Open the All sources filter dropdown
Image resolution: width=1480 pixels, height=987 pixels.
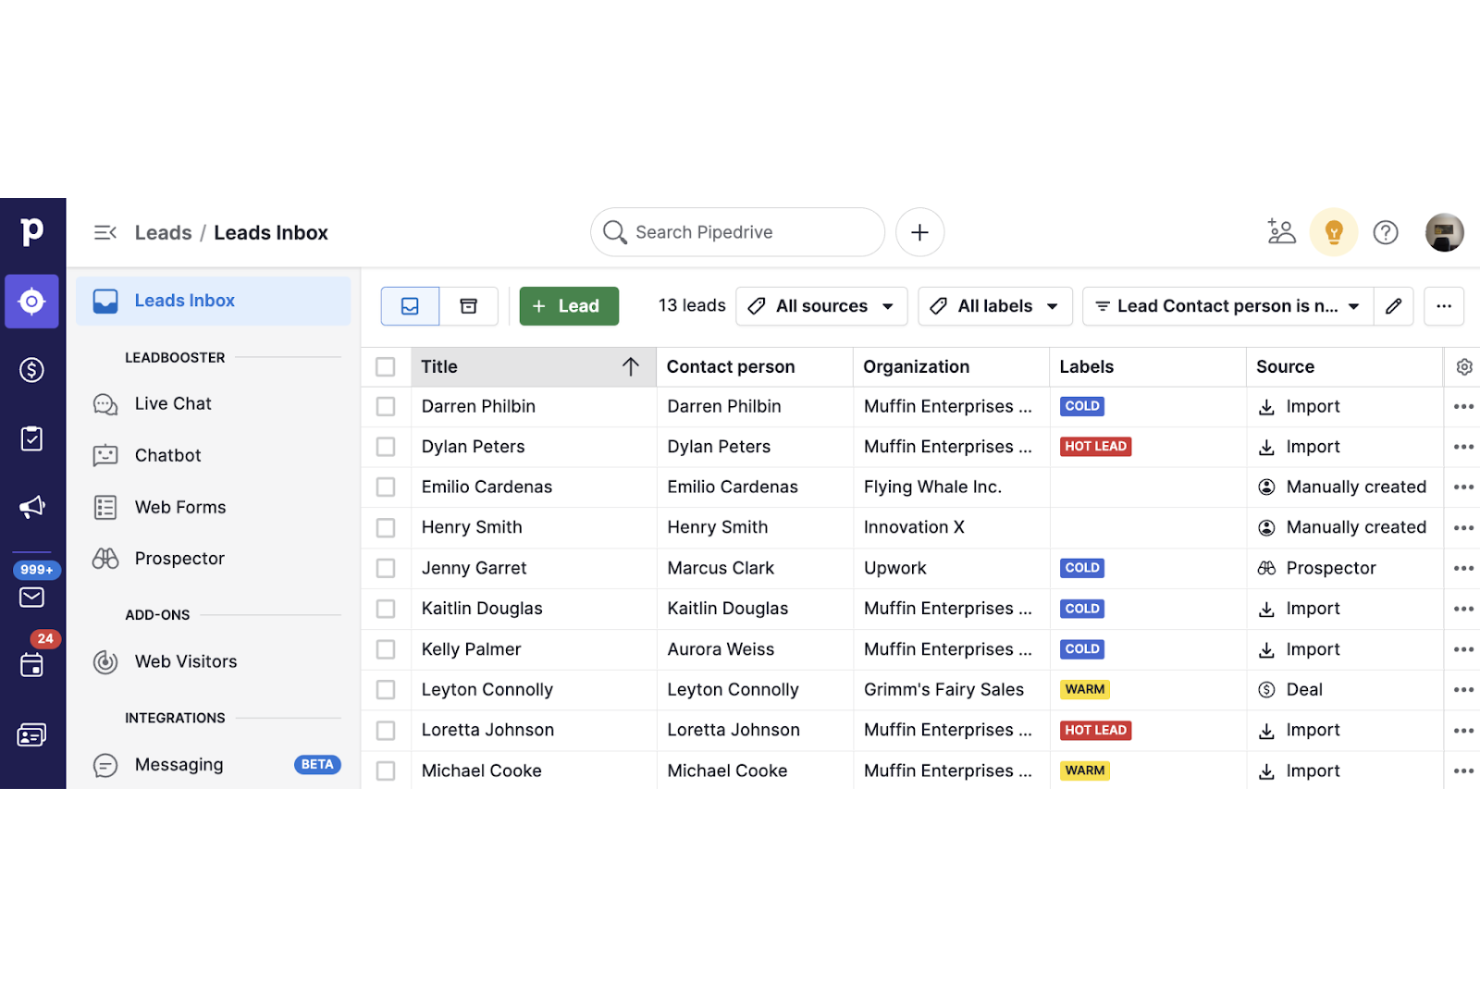point(821,306)
